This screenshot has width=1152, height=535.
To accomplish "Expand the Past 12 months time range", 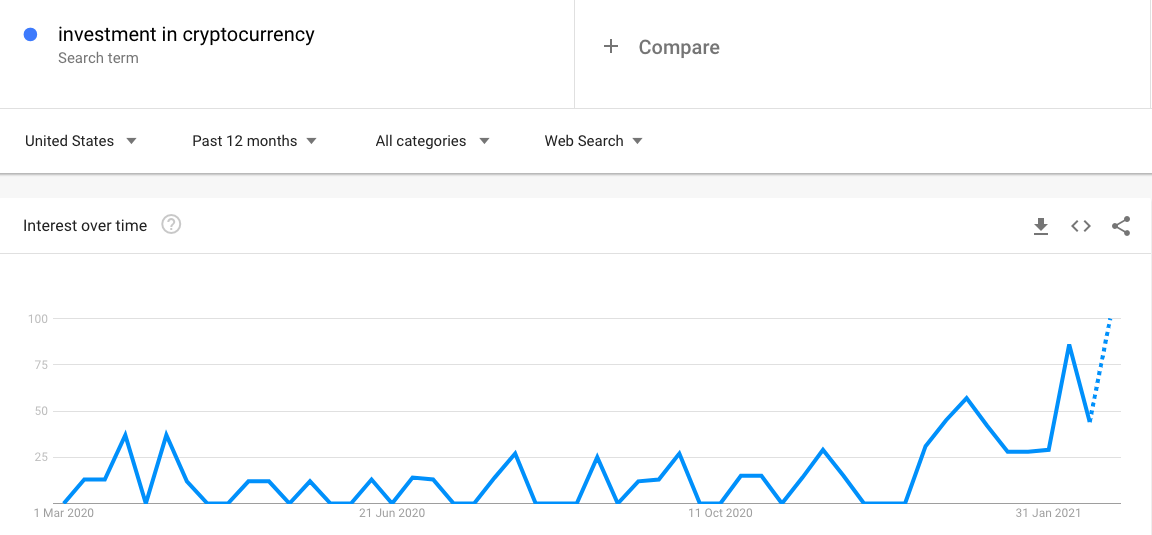I will 254,141.
